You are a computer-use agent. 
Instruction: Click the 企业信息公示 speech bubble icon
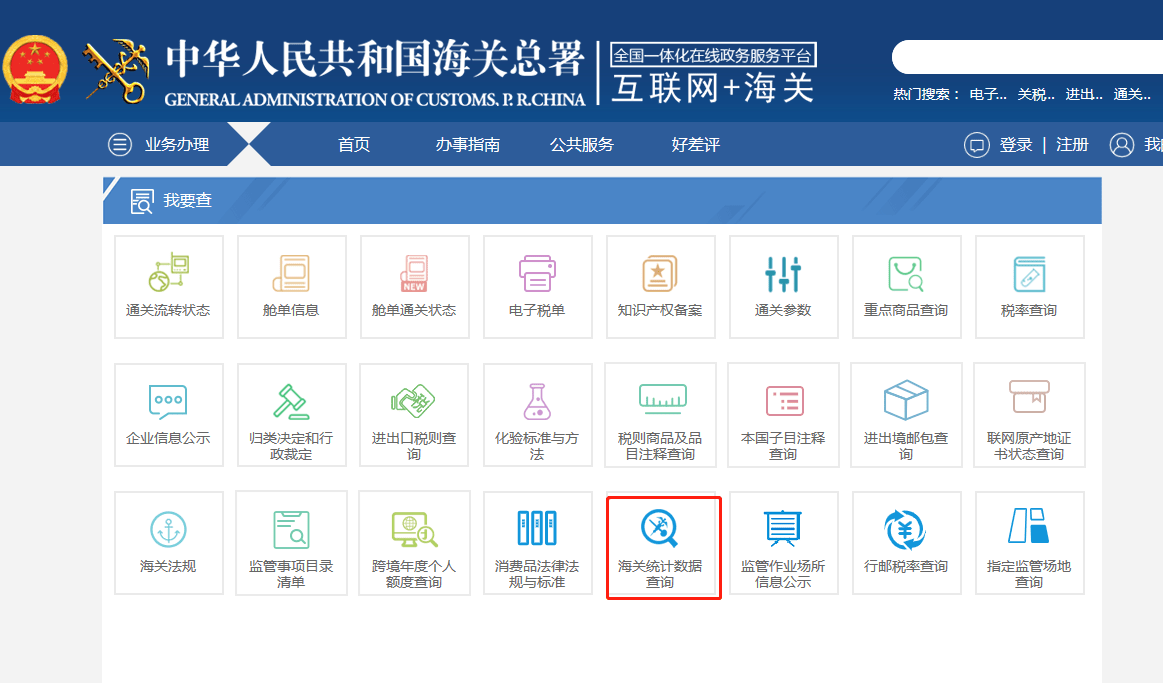click(x=168, y=415)
